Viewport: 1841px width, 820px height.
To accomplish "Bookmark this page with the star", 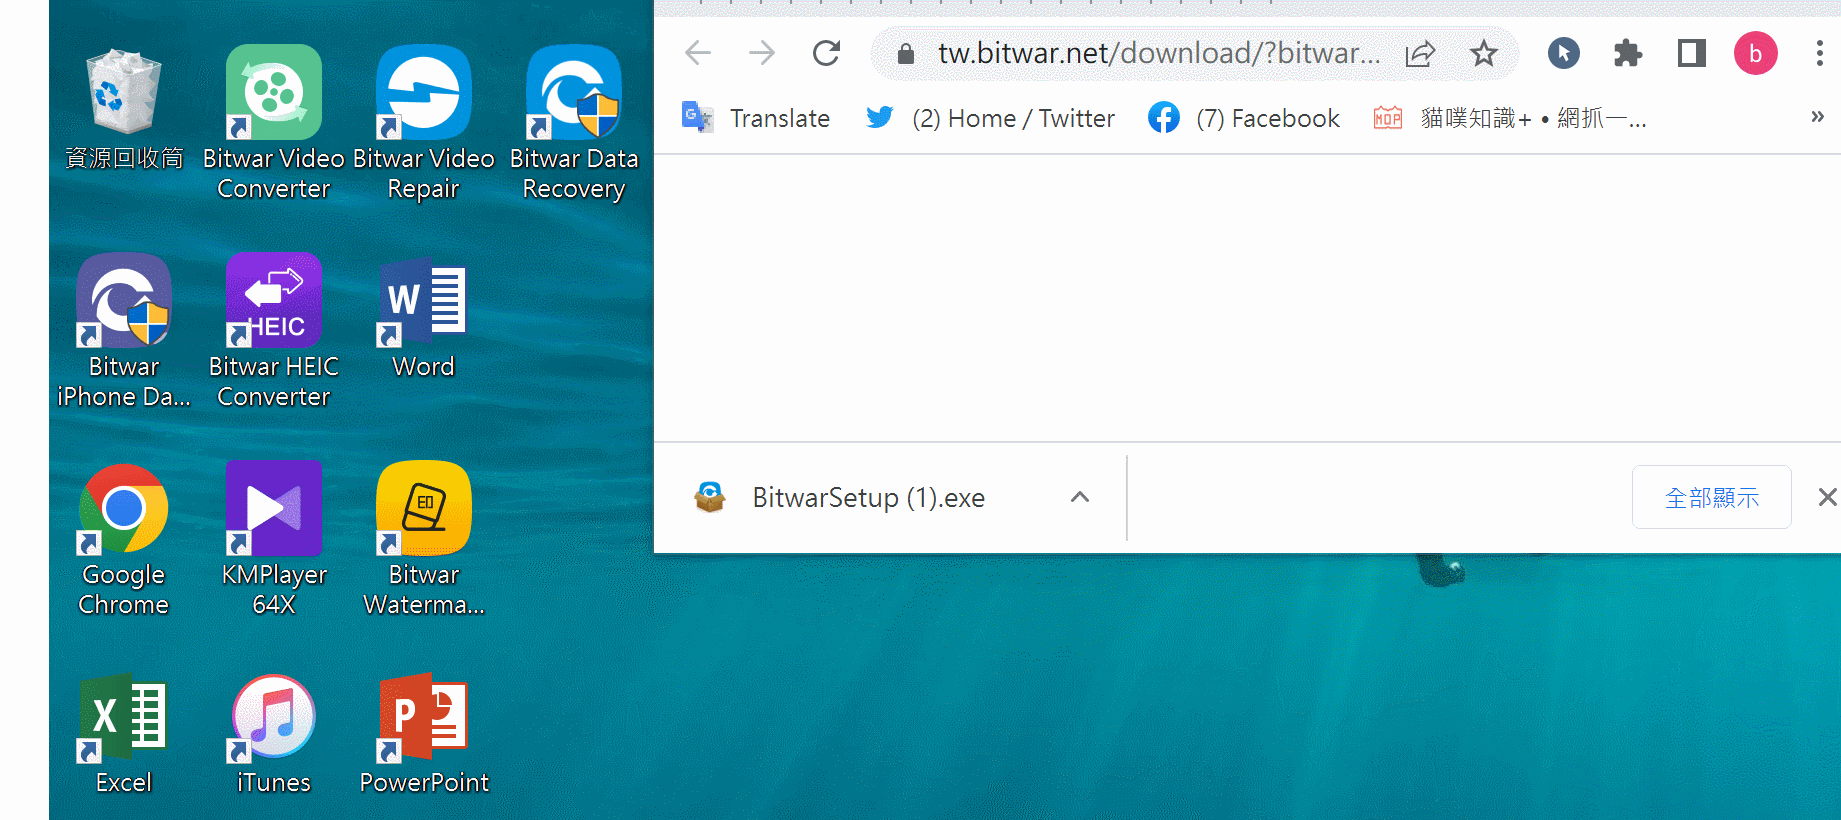I will point(1484,54).
